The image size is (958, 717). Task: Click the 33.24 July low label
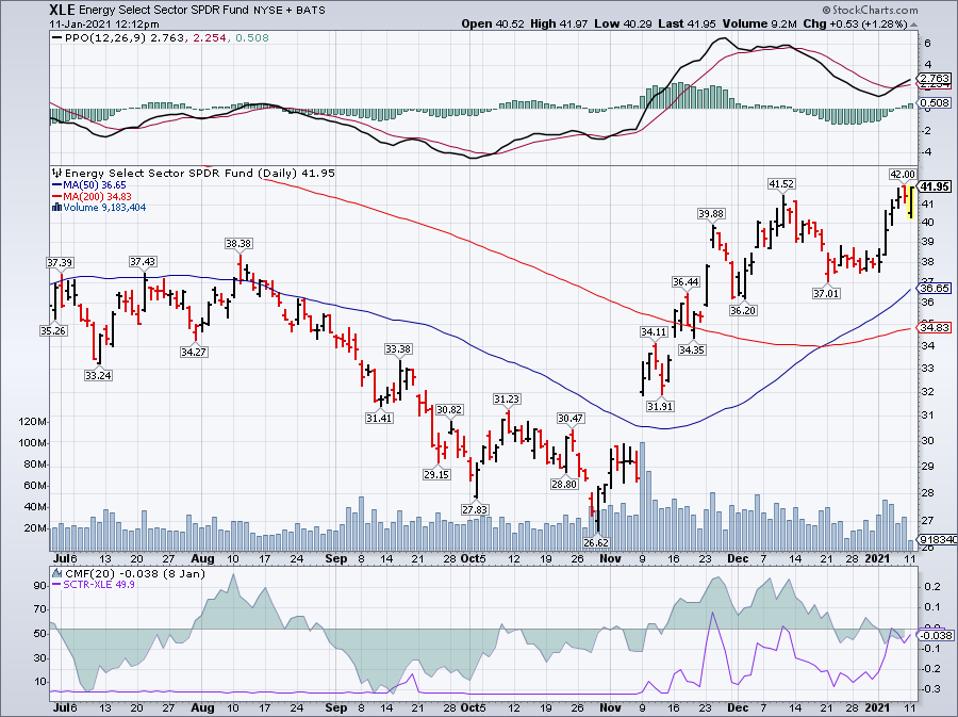(98, 376)
